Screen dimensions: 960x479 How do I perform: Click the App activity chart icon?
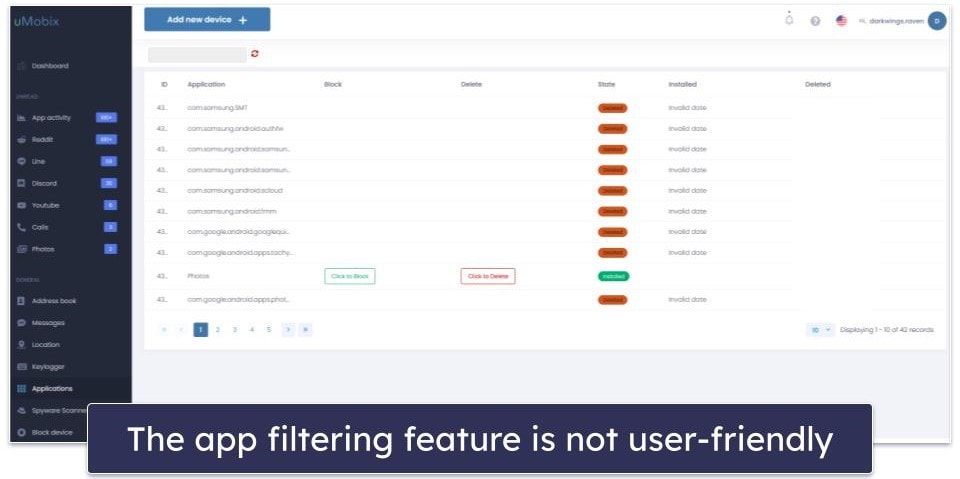coord(21,118)
